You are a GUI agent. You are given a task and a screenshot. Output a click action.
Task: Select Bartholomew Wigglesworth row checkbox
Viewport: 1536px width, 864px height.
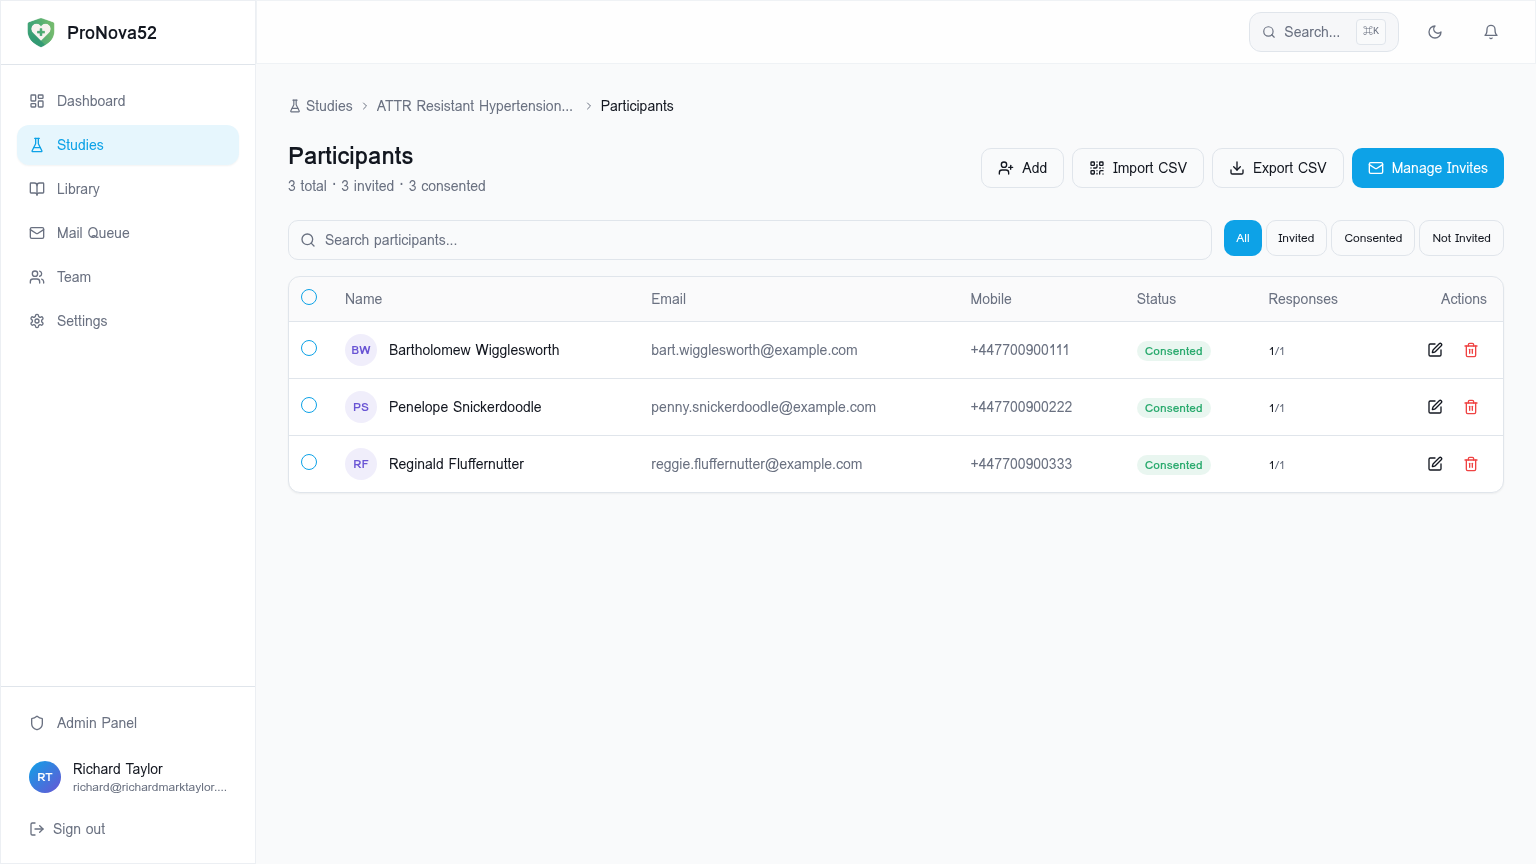pyautogui.click(x=309, y=348)
